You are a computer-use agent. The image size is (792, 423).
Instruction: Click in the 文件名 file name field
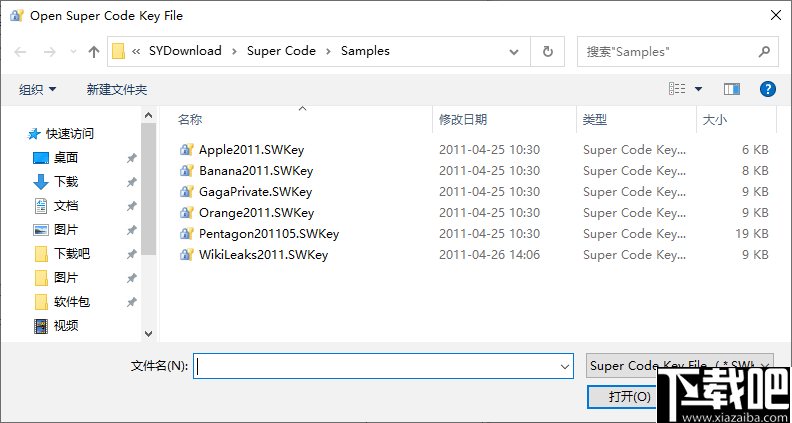click(383, 367)
